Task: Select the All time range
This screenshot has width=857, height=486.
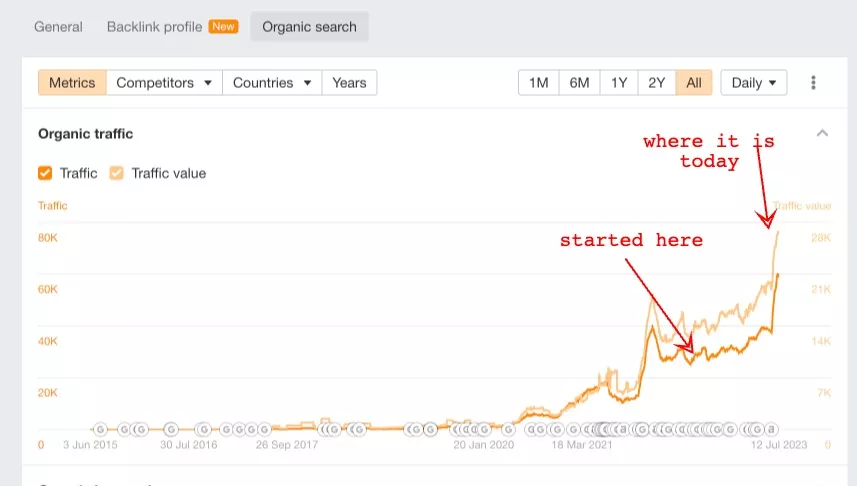Action: 694,83
